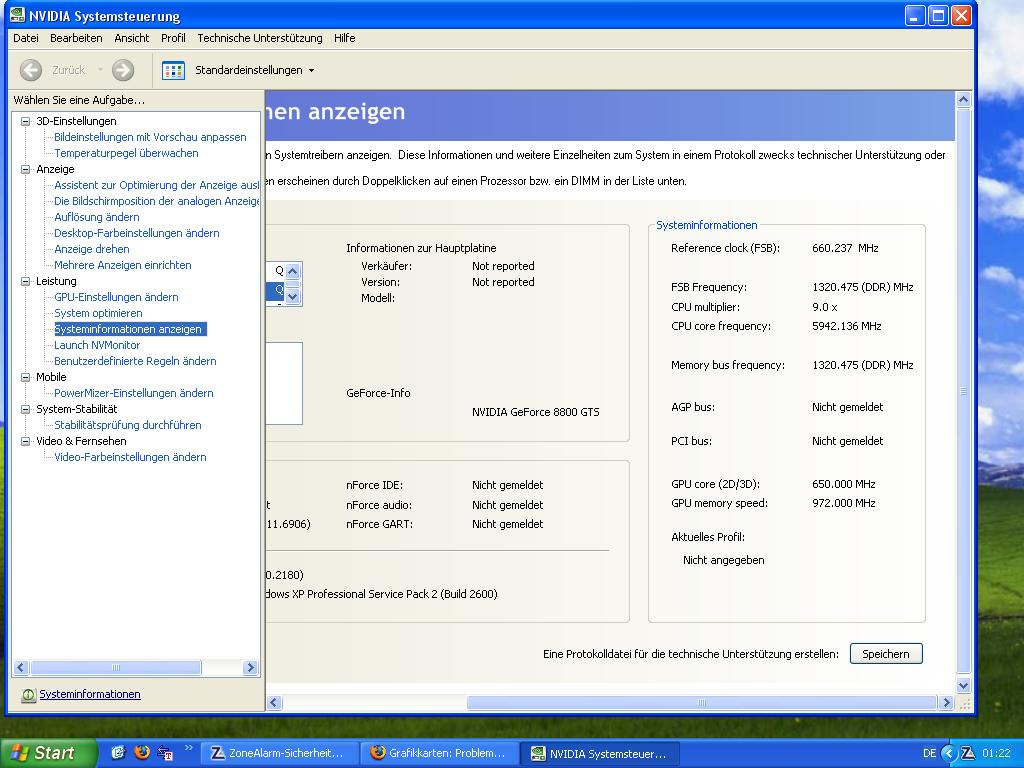Screen dimensions: 1024x768
Task: Click task tree horizontal scrollbar thumb
Action: pyautogui.click(x=116, y=667)
